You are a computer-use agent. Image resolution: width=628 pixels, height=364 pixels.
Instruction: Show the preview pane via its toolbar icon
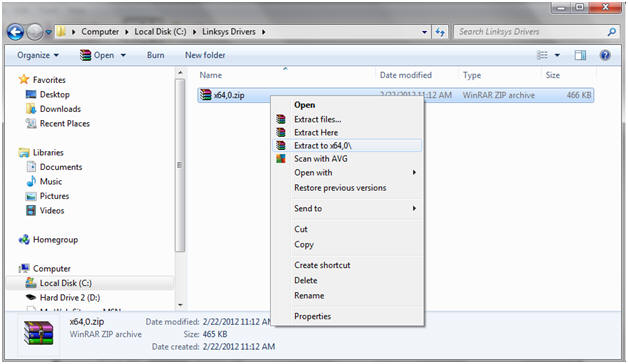coord(580,55)
